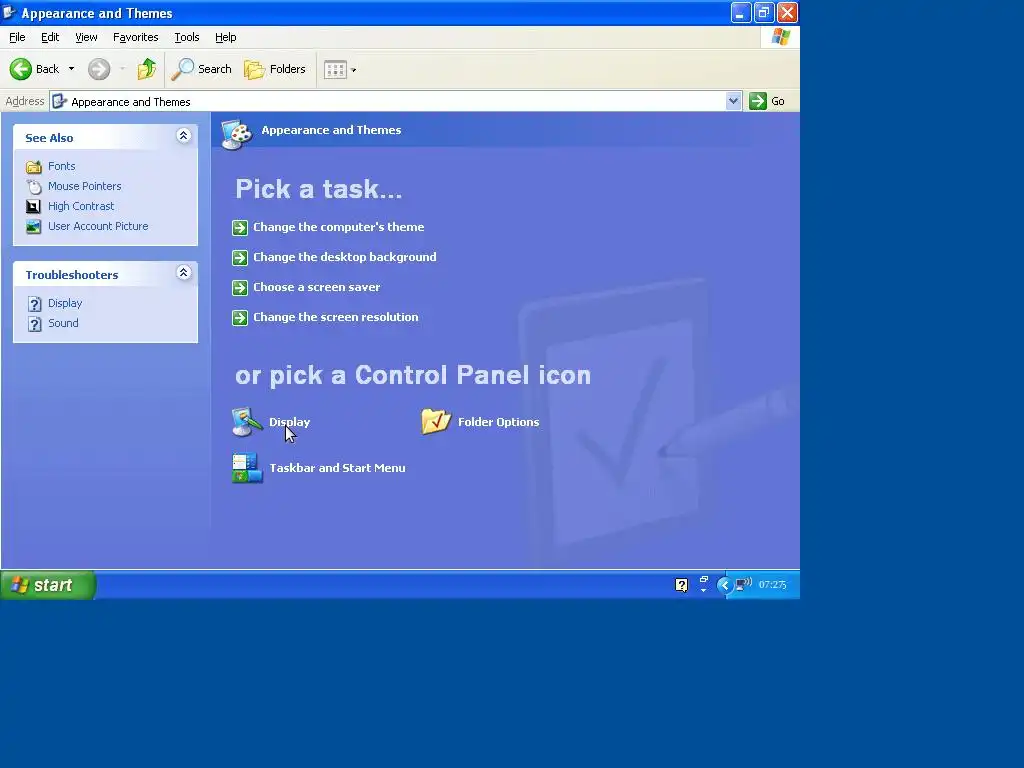1024x768 pixels.
Task: Click the Display control panel icon
Action: click(x=247, y=422)
